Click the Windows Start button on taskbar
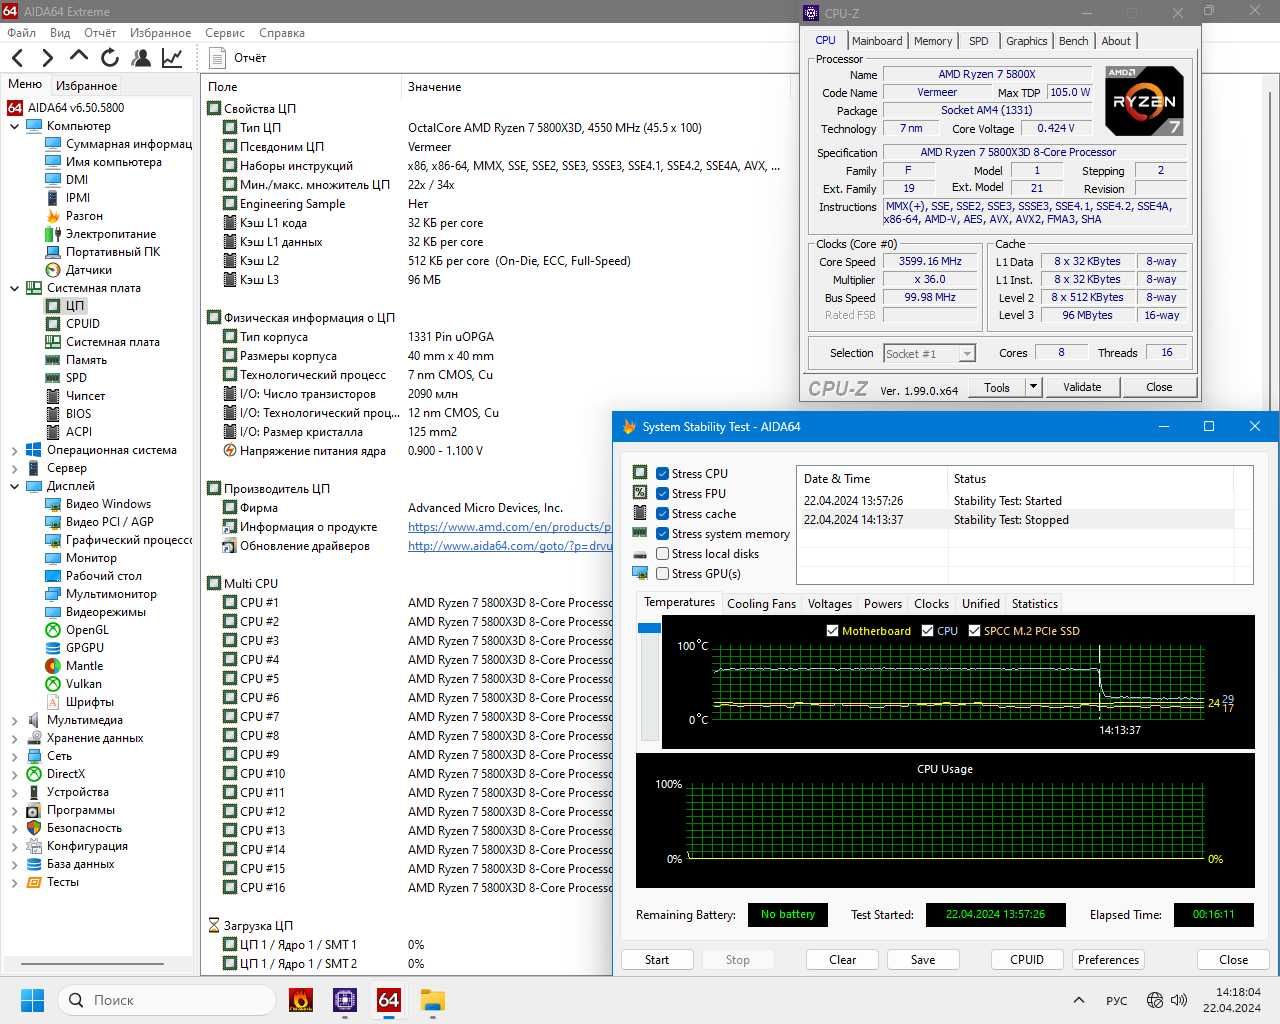The width and height of the screenshot is (1280, 1024). (x=32, y=1000)
